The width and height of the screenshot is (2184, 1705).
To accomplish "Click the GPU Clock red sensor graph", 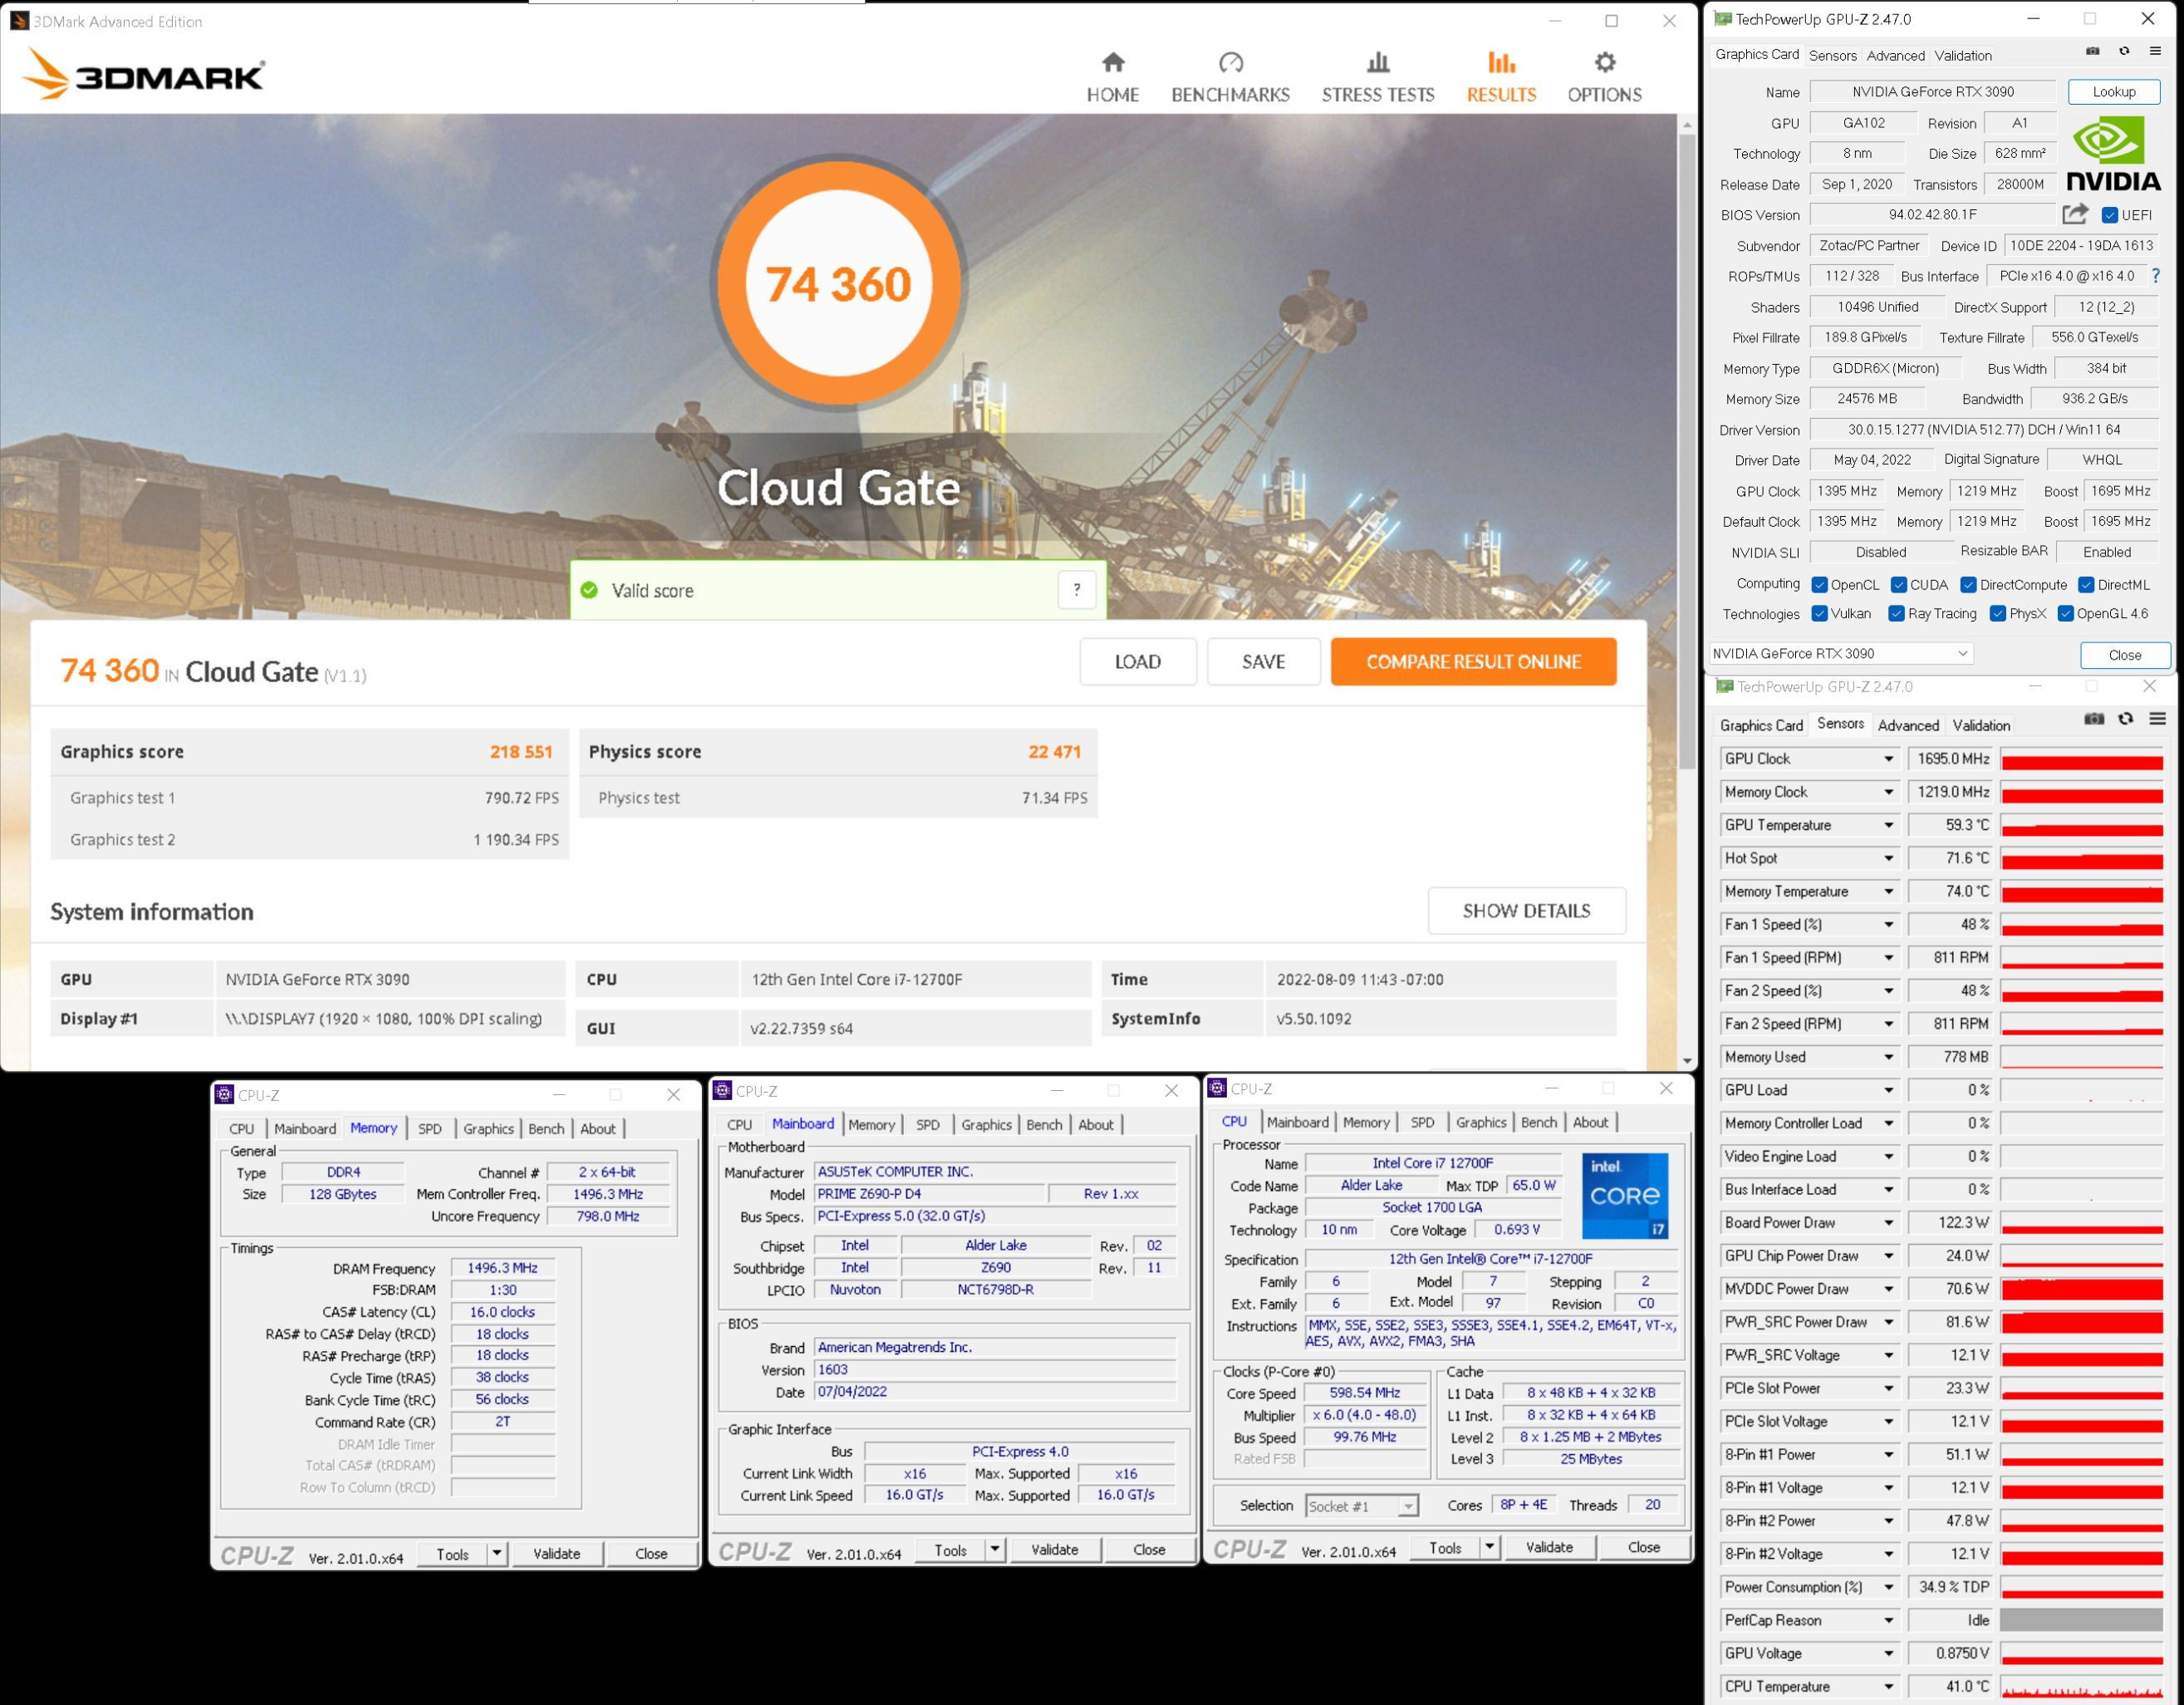I will pos(2081,759).
